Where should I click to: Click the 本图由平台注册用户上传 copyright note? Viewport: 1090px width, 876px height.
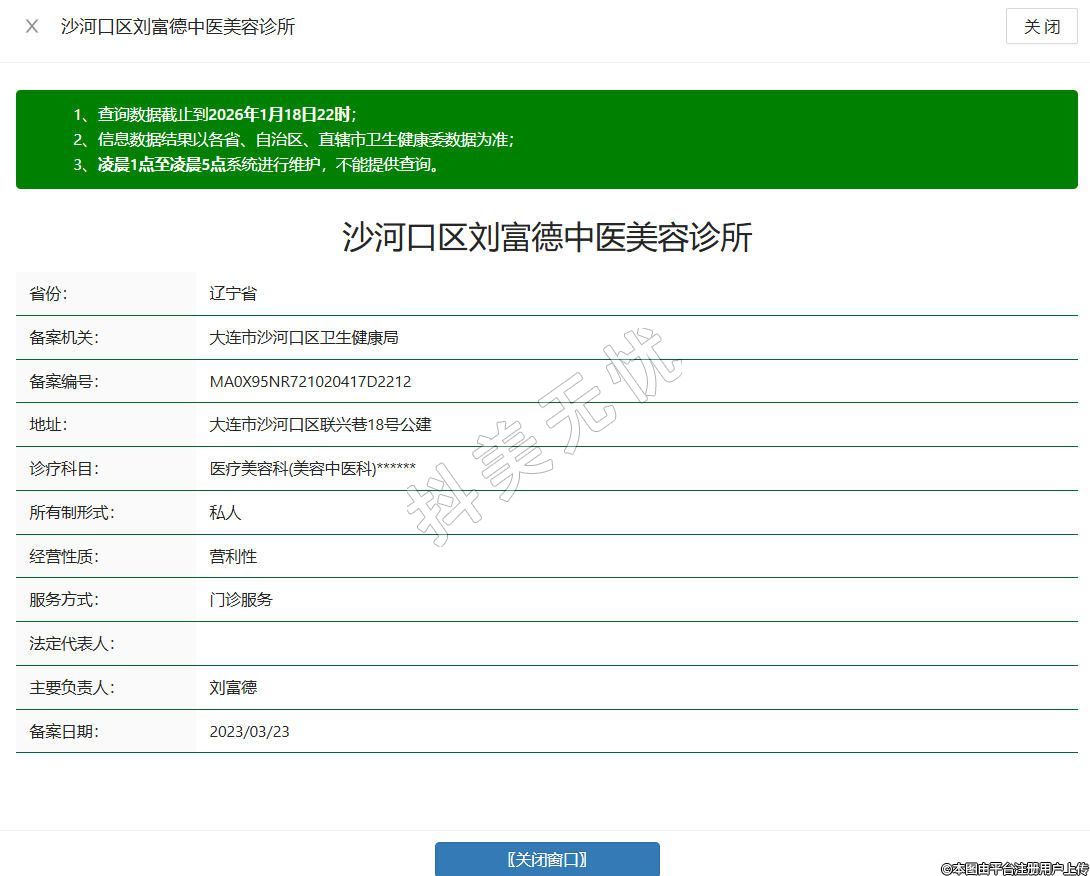[x=1013, y=868]
